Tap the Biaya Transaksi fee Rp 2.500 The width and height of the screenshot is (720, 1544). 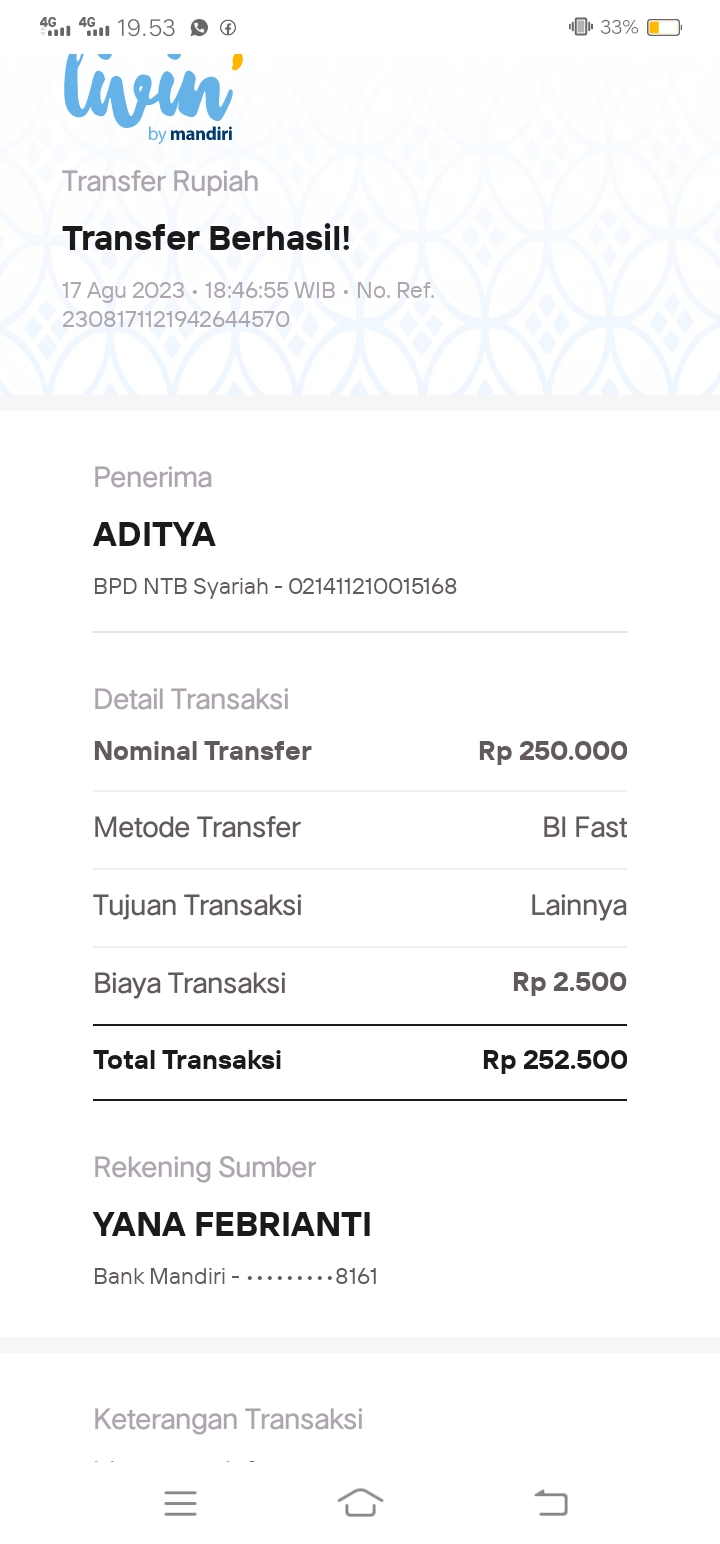tap(570, 982)
